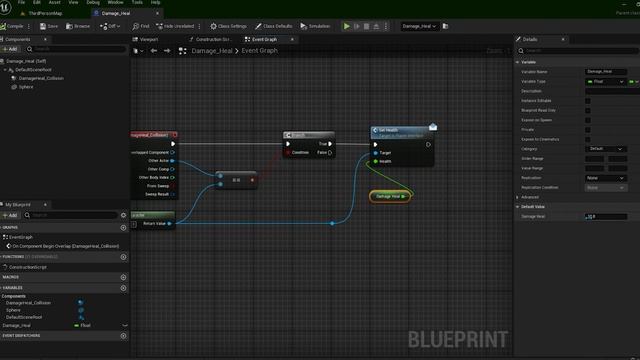
Task: Open the Damage_Heal debug object dropdown
Action: (419, 26)
